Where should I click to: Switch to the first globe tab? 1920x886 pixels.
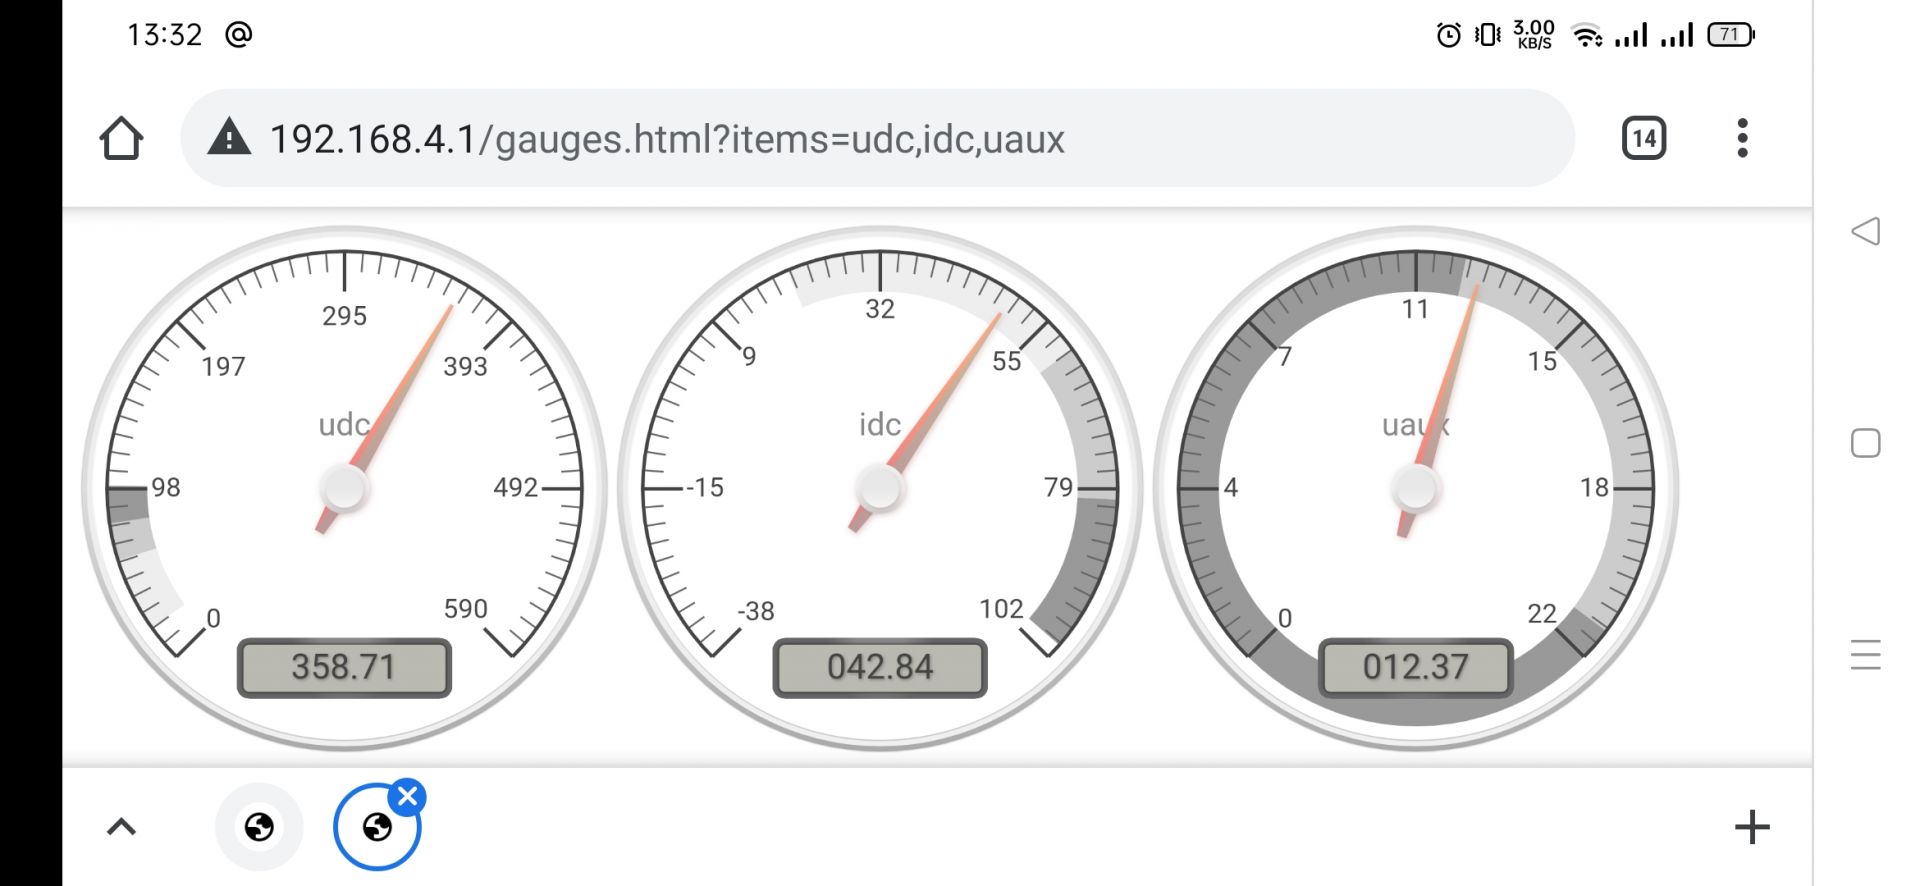259,827
